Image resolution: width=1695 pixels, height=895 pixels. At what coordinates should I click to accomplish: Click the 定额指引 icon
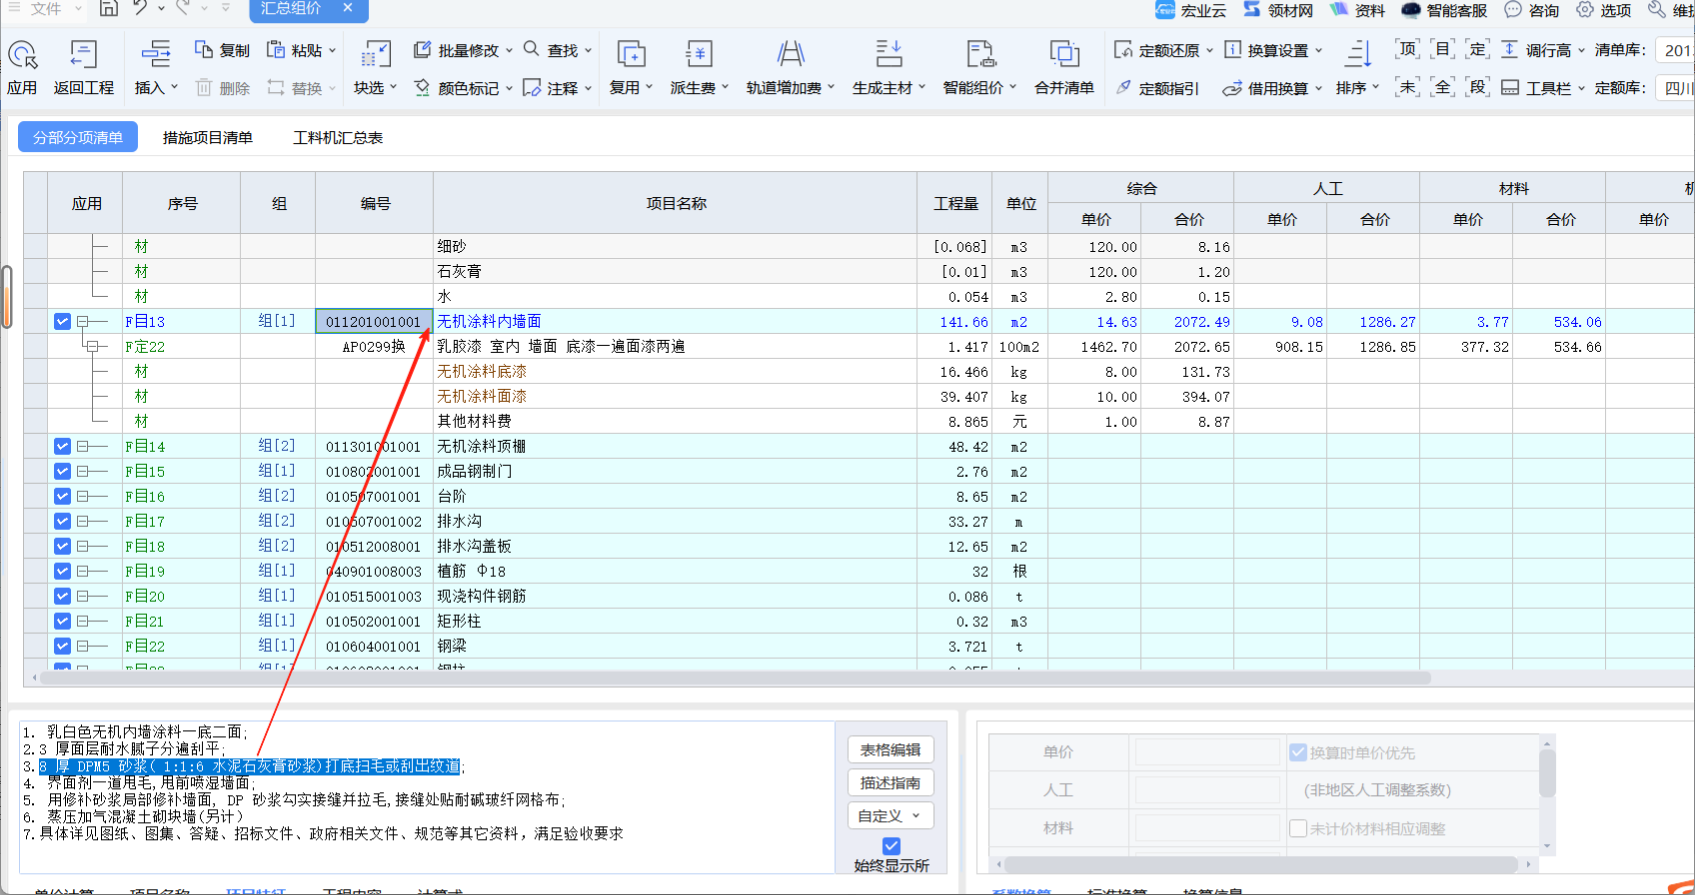pos(1123,88)
